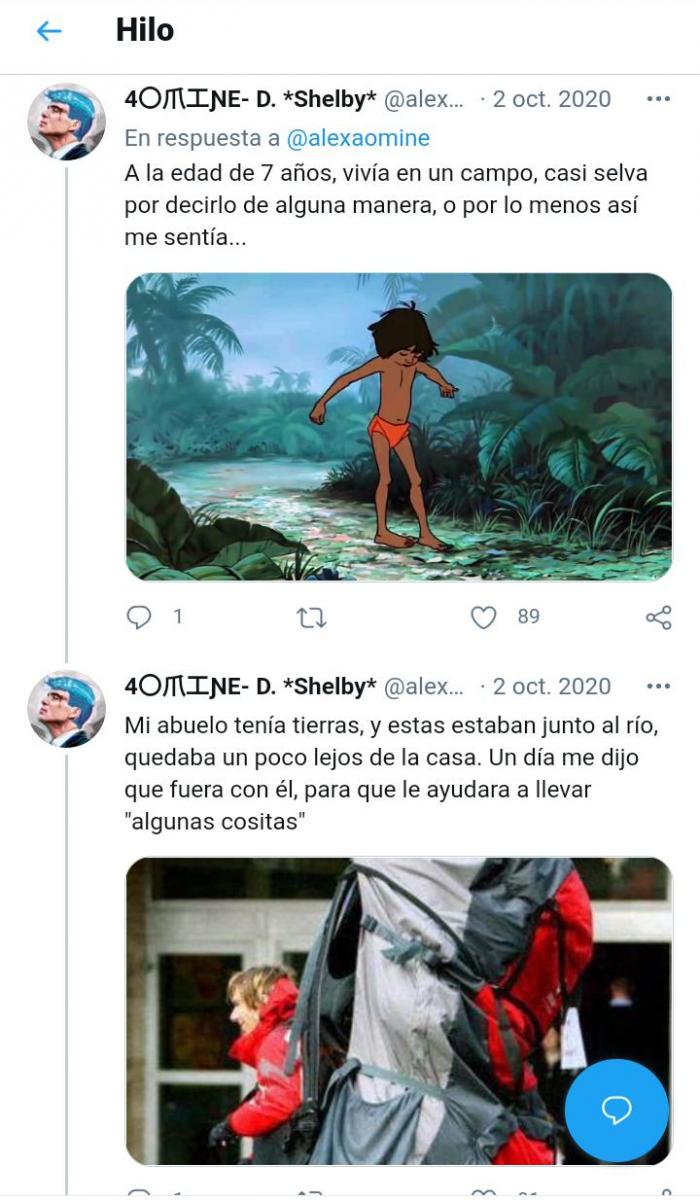The width and height of the screenshot is (700, 1200).
Task: Open the second tweet's author profile avatar
Action: click(66, 709)
